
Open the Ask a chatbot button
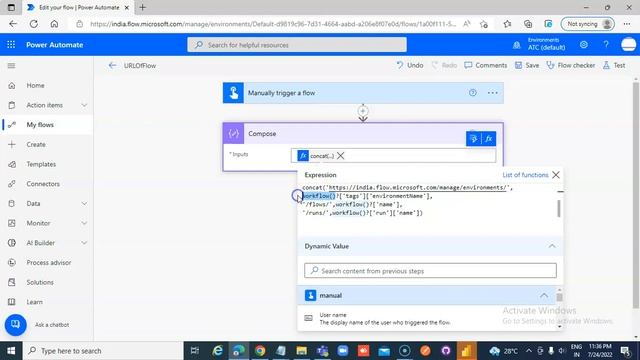[x=16, y=325]
